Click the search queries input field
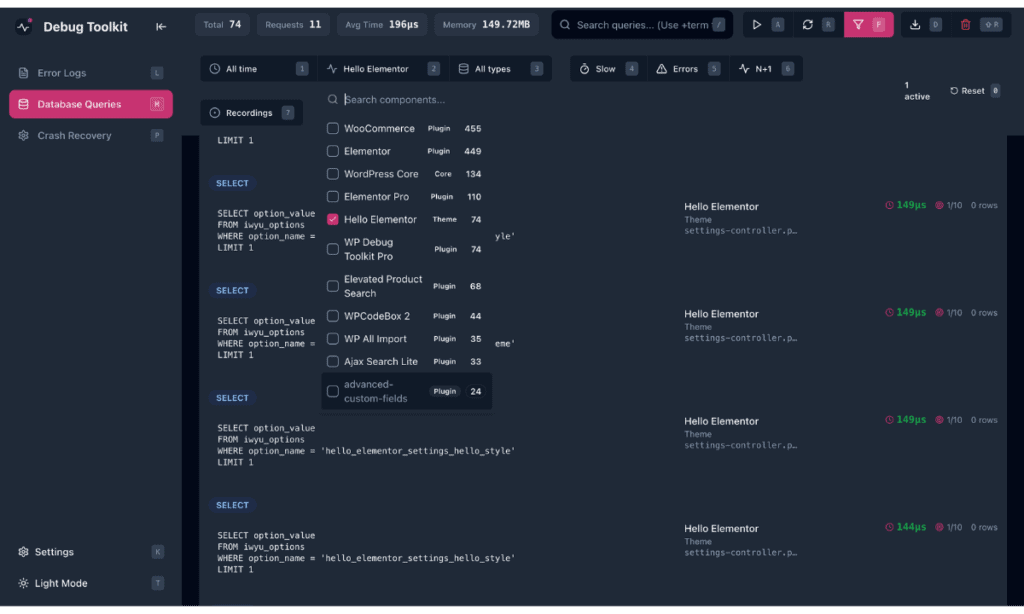The image size is (1024, 614). 641,25
